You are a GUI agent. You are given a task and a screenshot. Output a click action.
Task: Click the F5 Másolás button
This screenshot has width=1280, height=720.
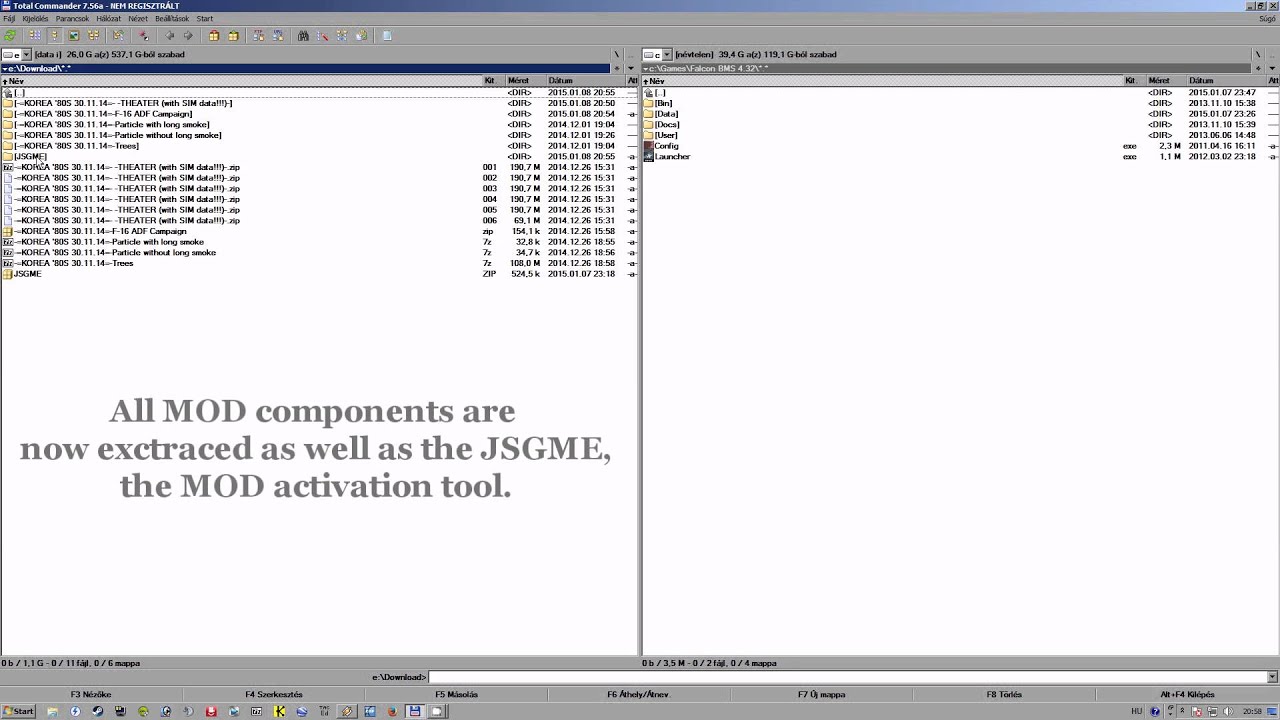click(456, 694)
